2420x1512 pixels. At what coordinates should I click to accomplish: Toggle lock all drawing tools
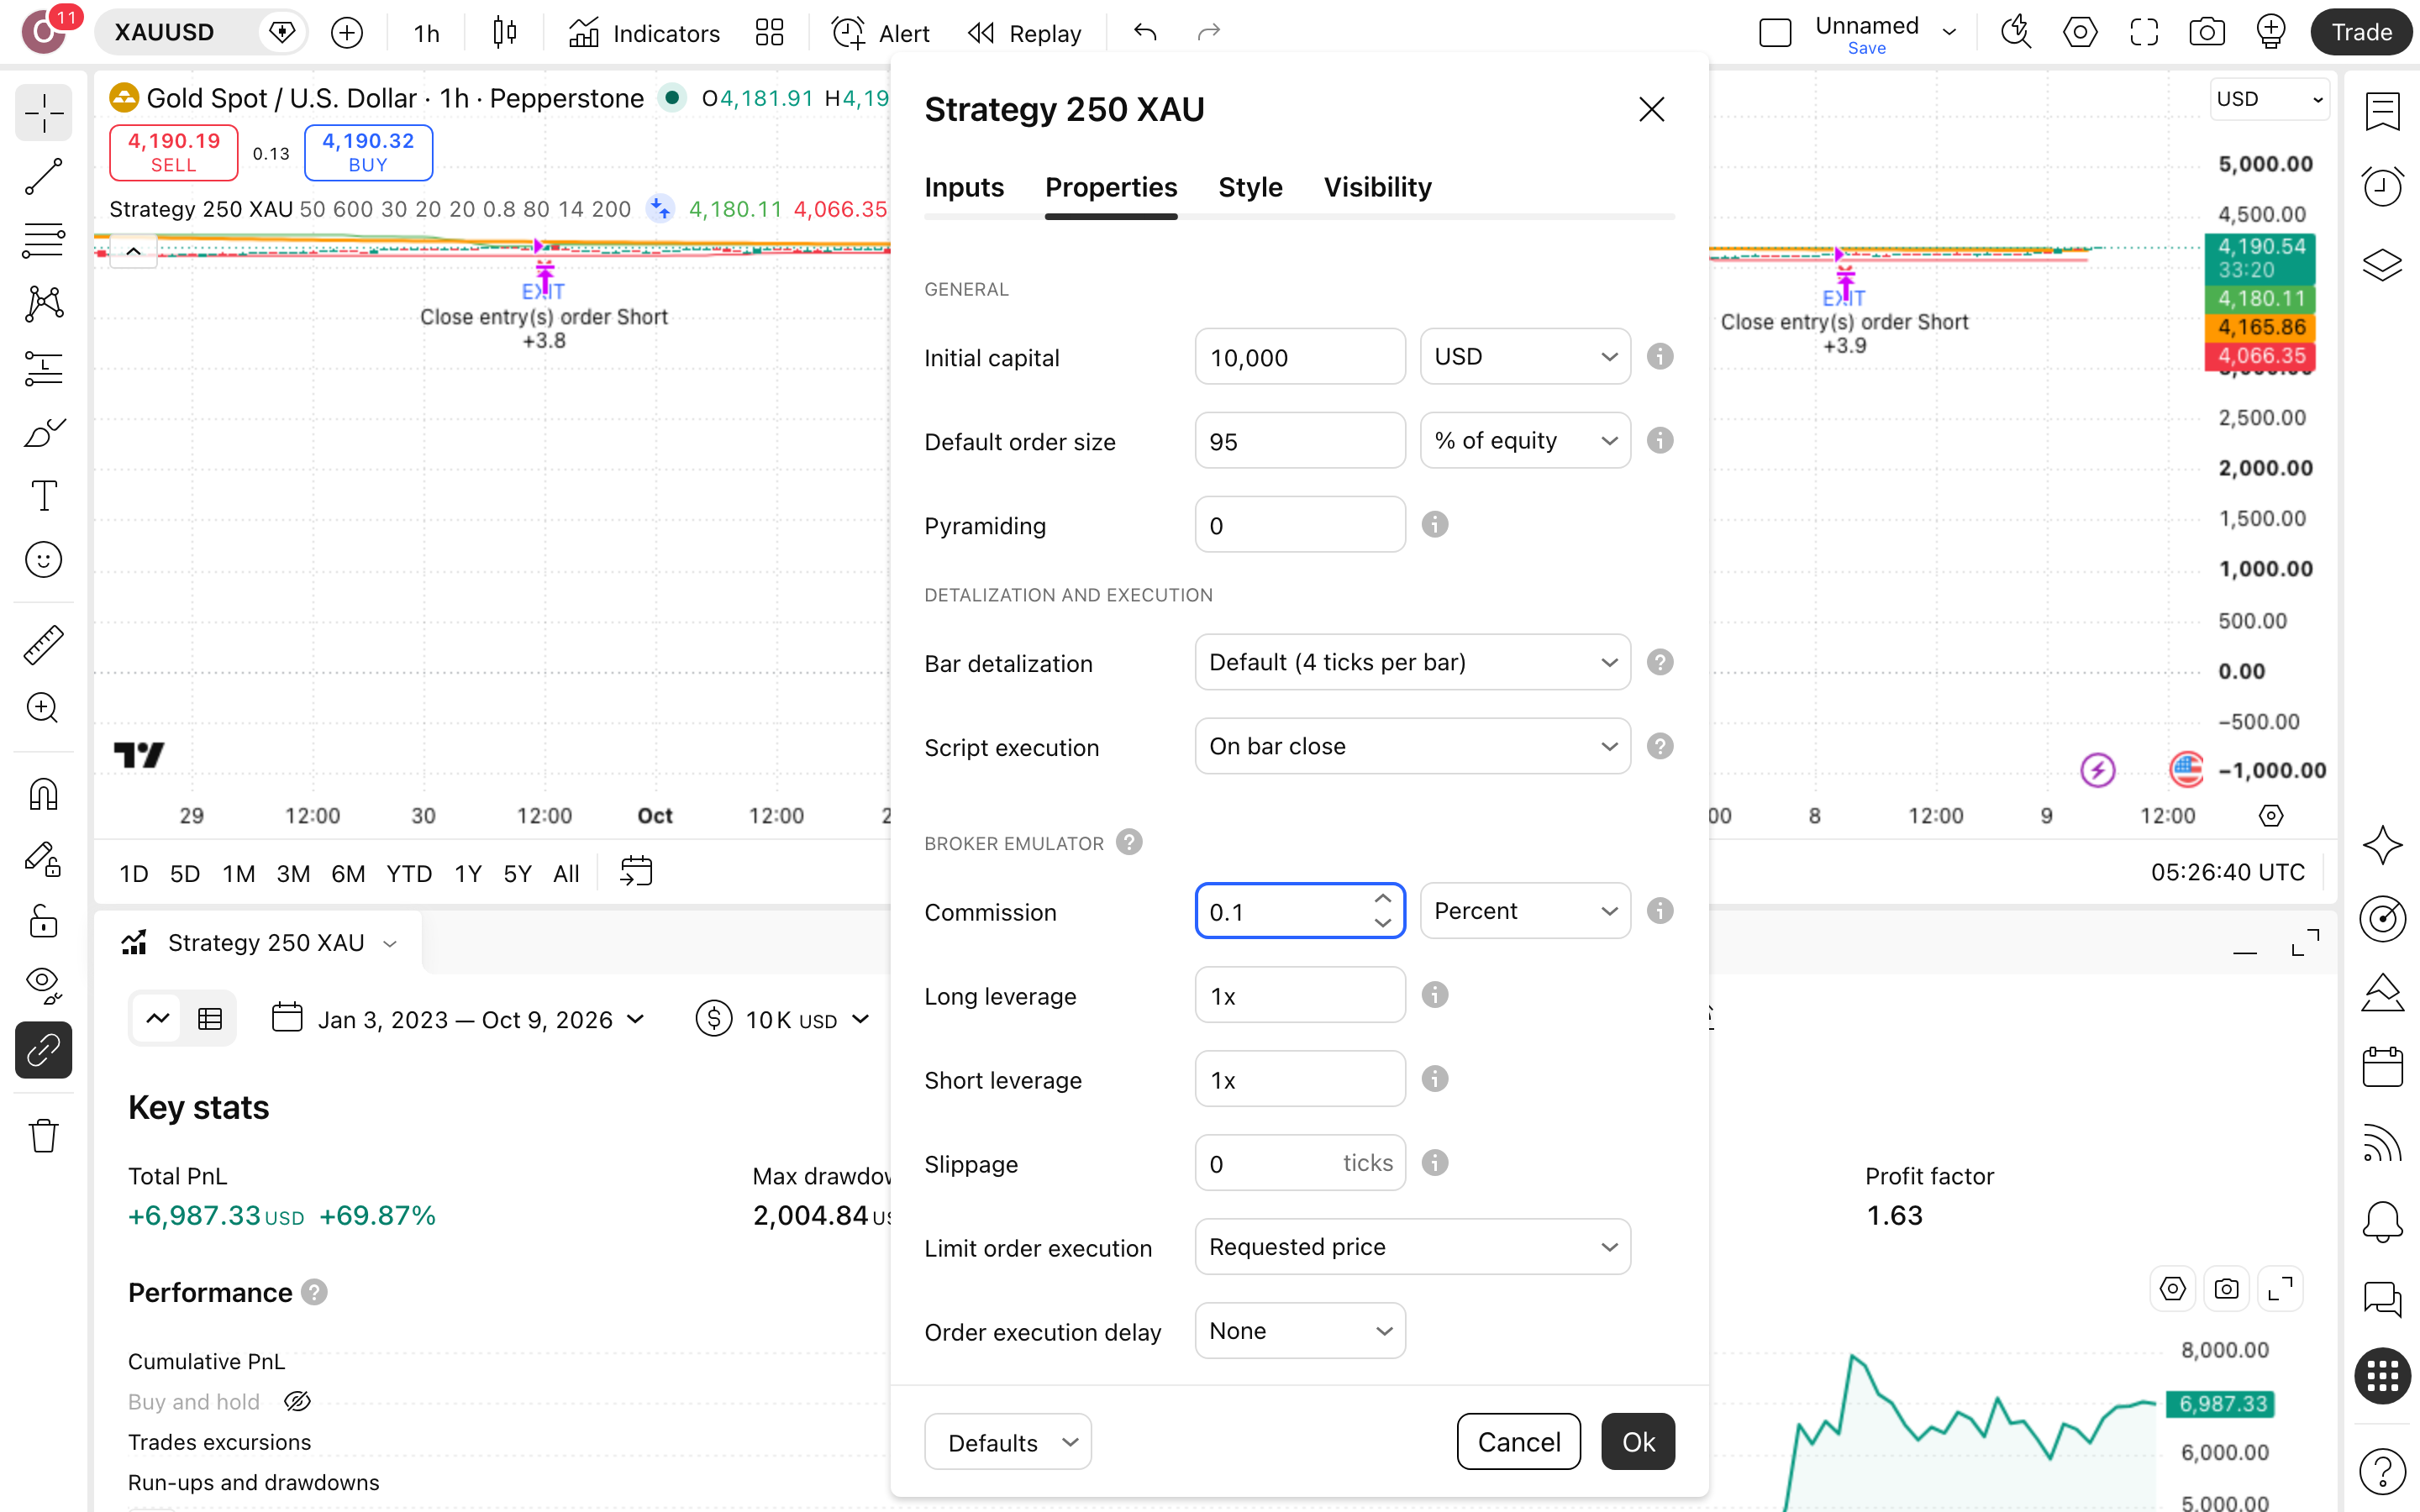pos(43,922)
